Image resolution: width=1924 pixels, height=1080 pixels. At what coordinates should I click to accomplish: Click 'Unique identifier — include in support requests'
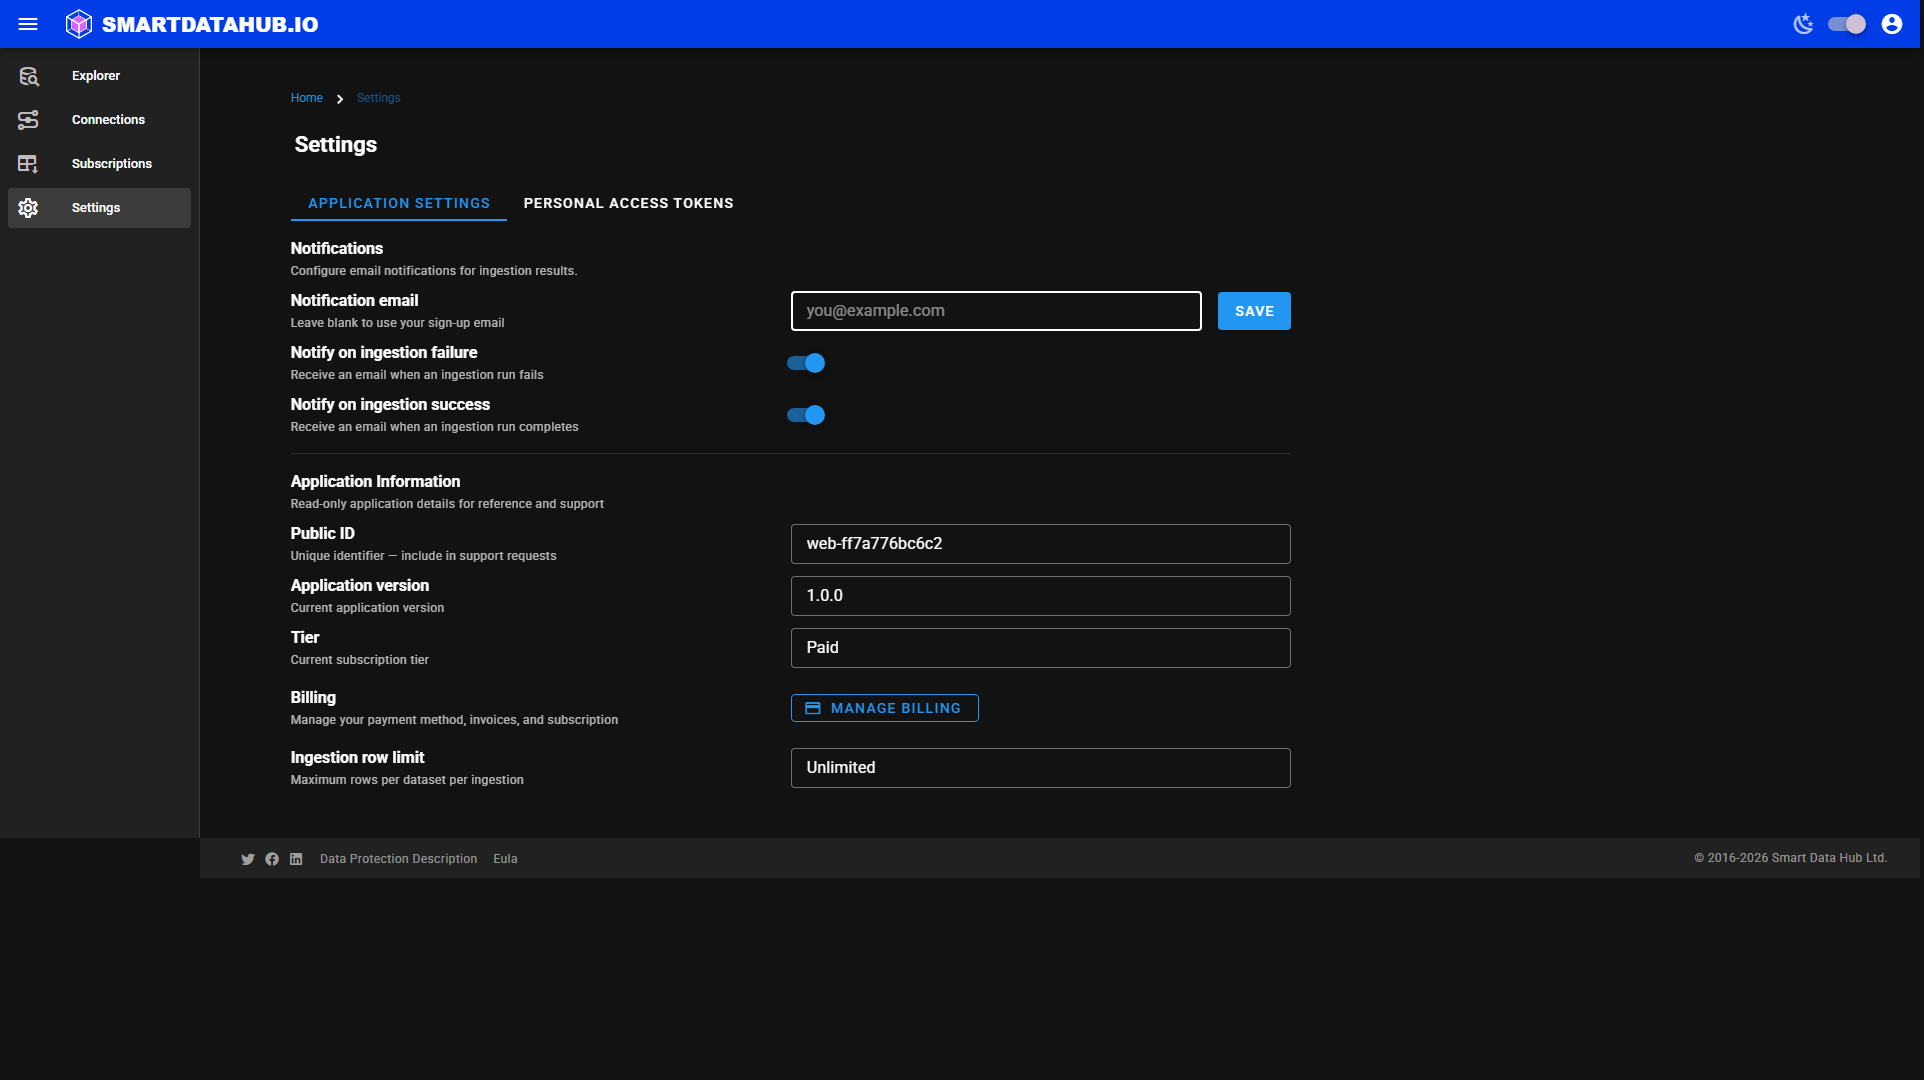coord(424,556)
